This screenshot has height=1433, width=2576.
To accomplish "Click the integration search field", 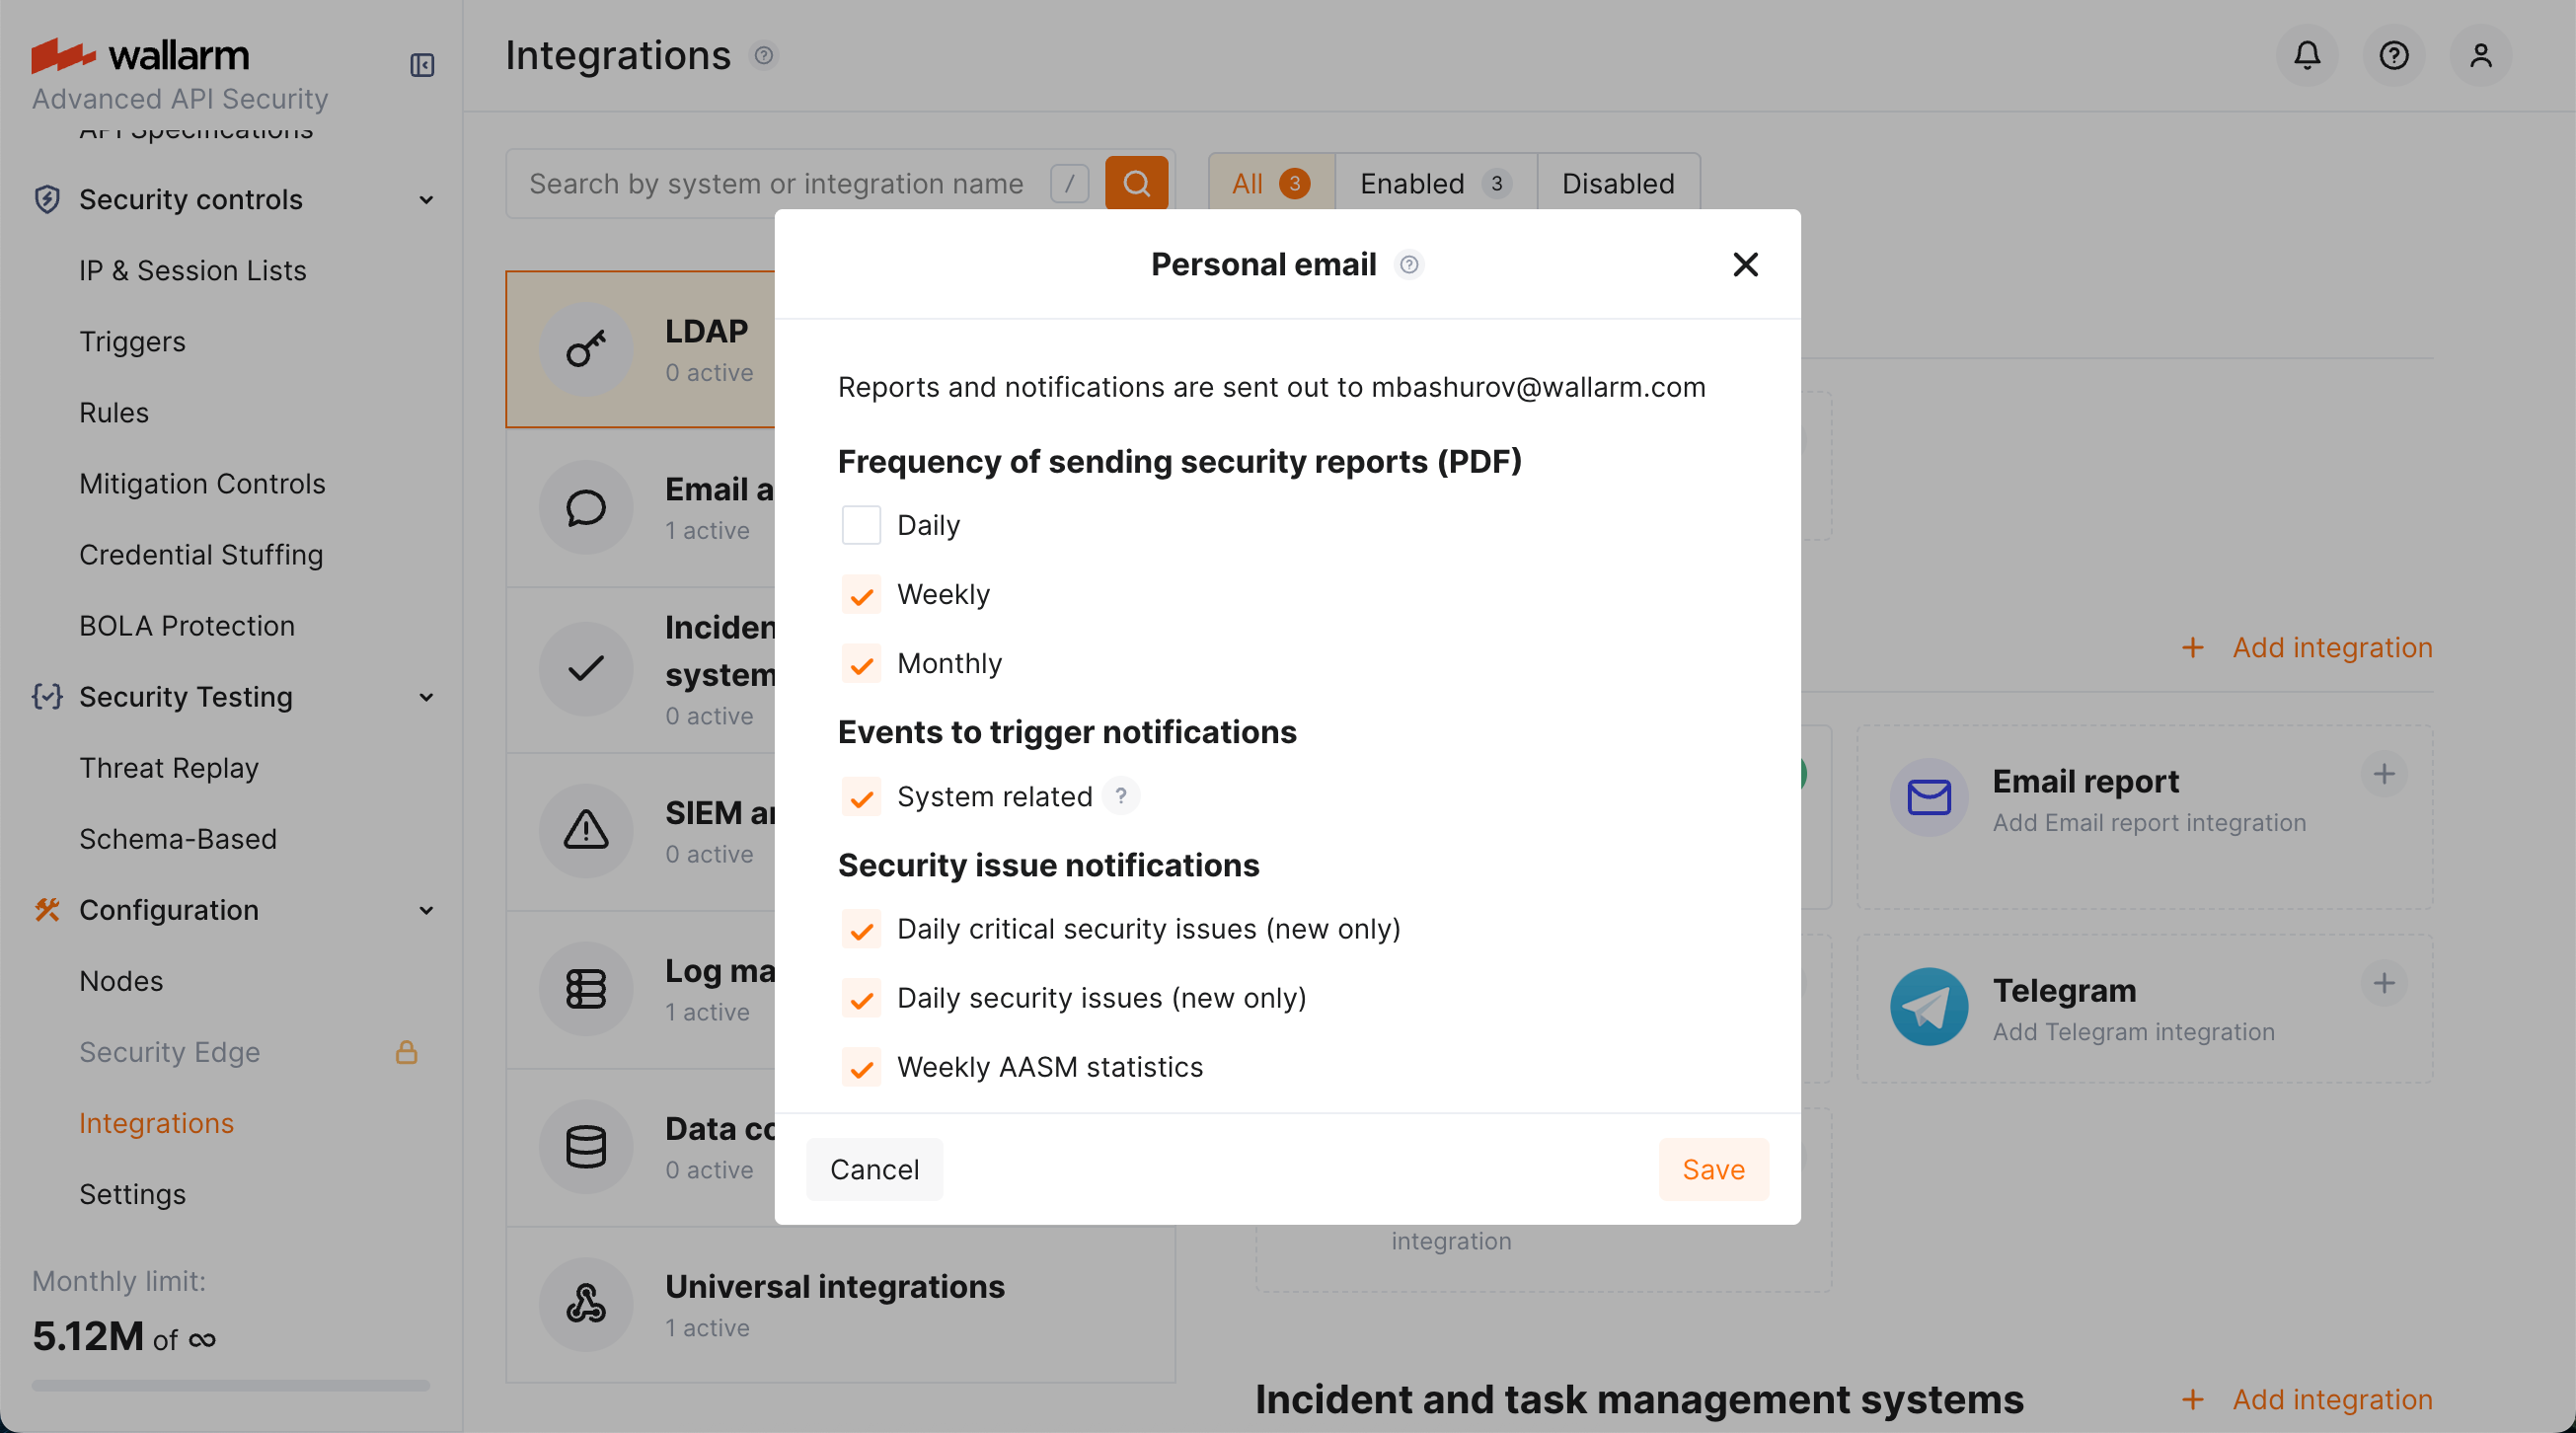I will coord(780,183).
